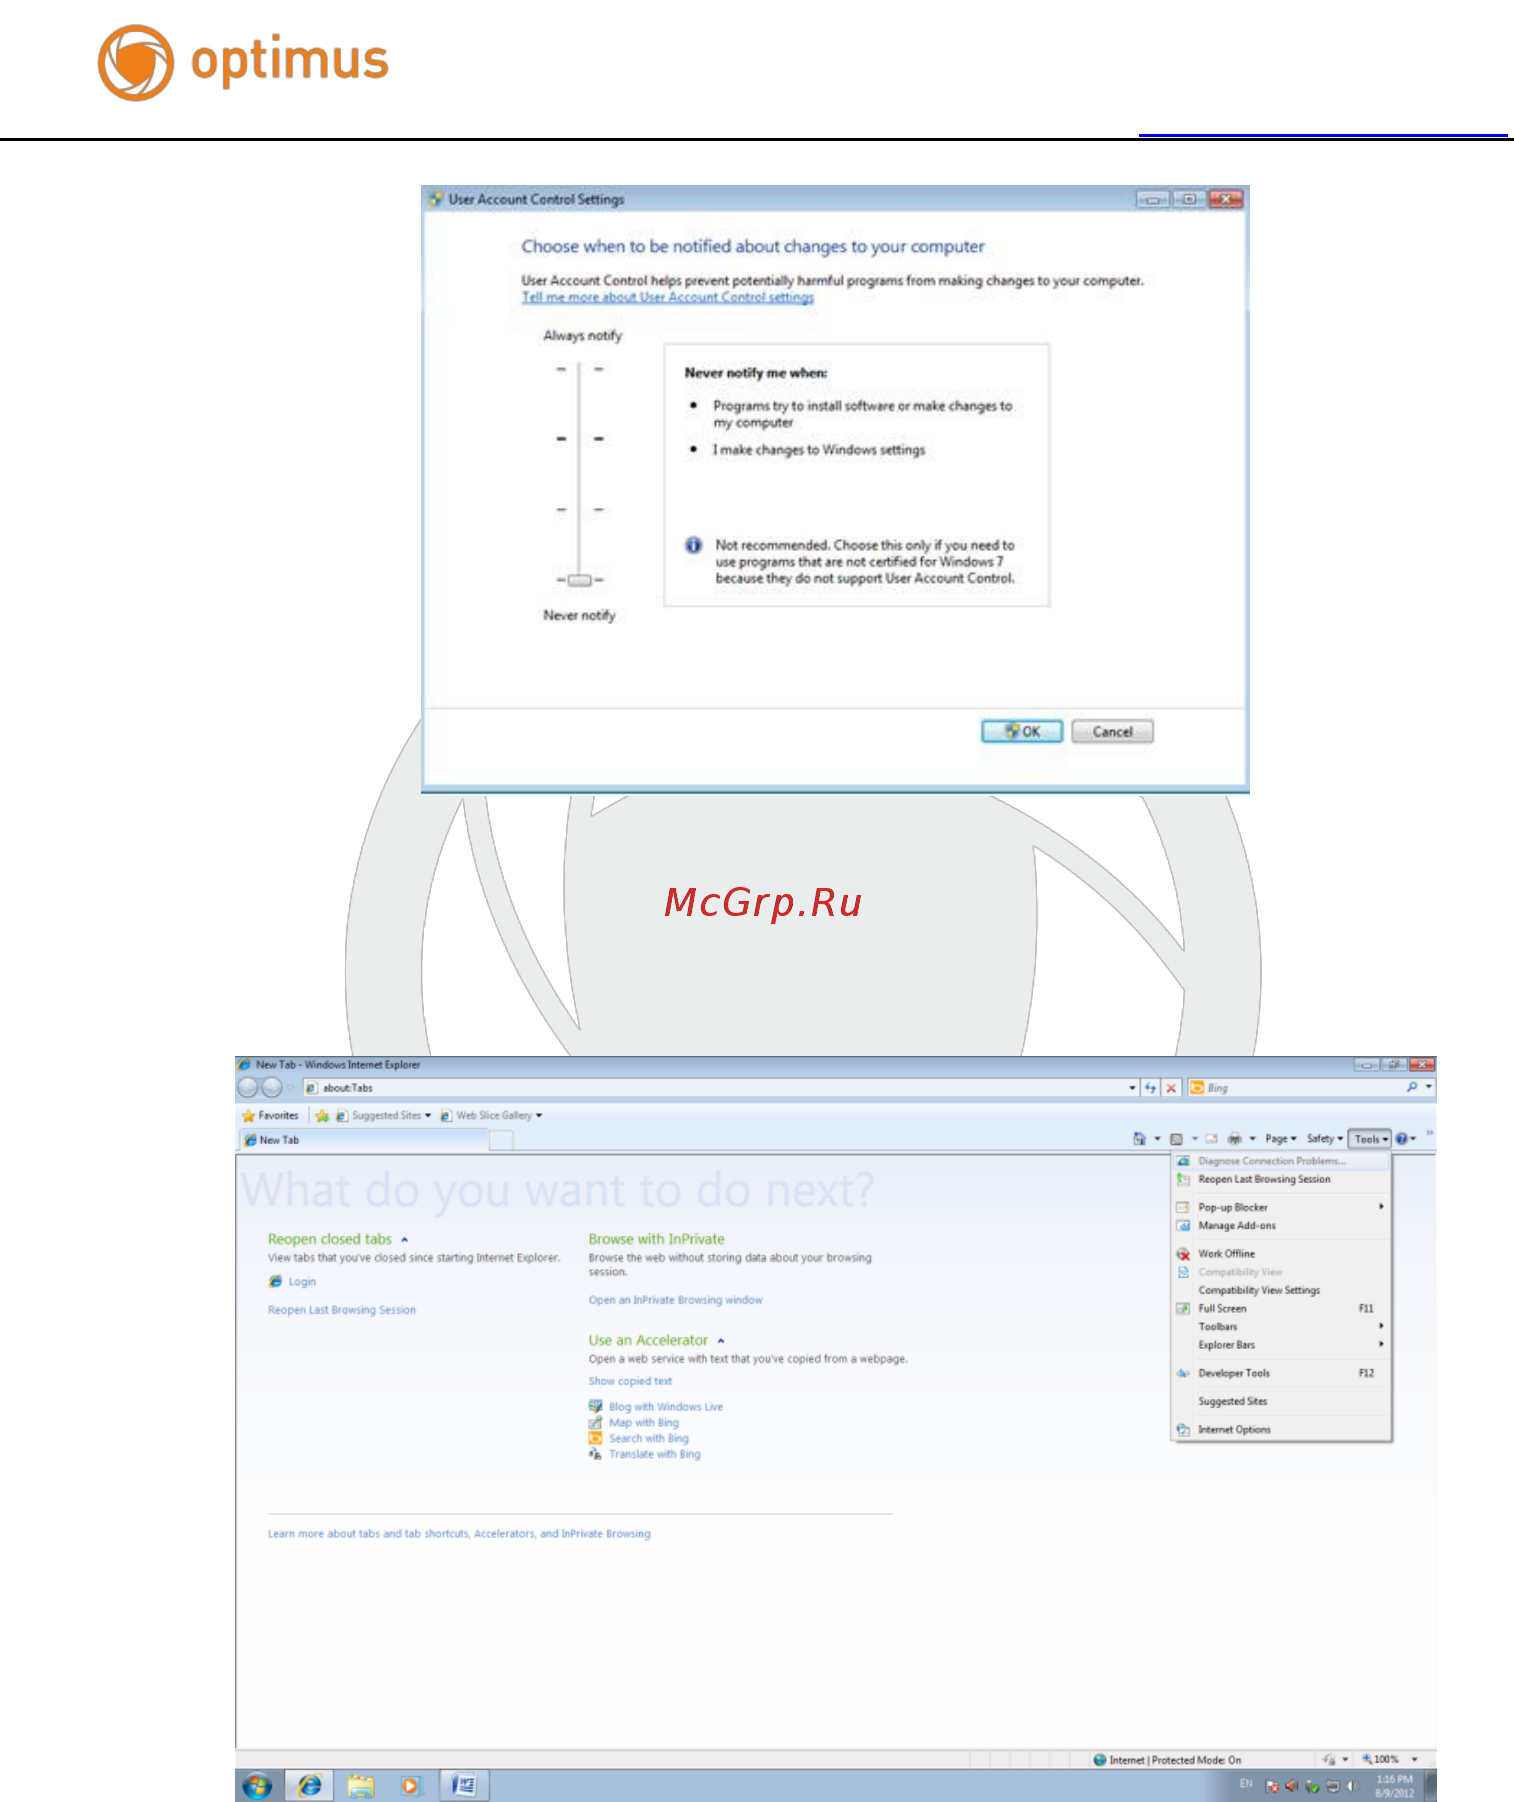Collapse the Reopen closed tabs section
This screenshot has height=1802, width=1514.
[405, 1240]
